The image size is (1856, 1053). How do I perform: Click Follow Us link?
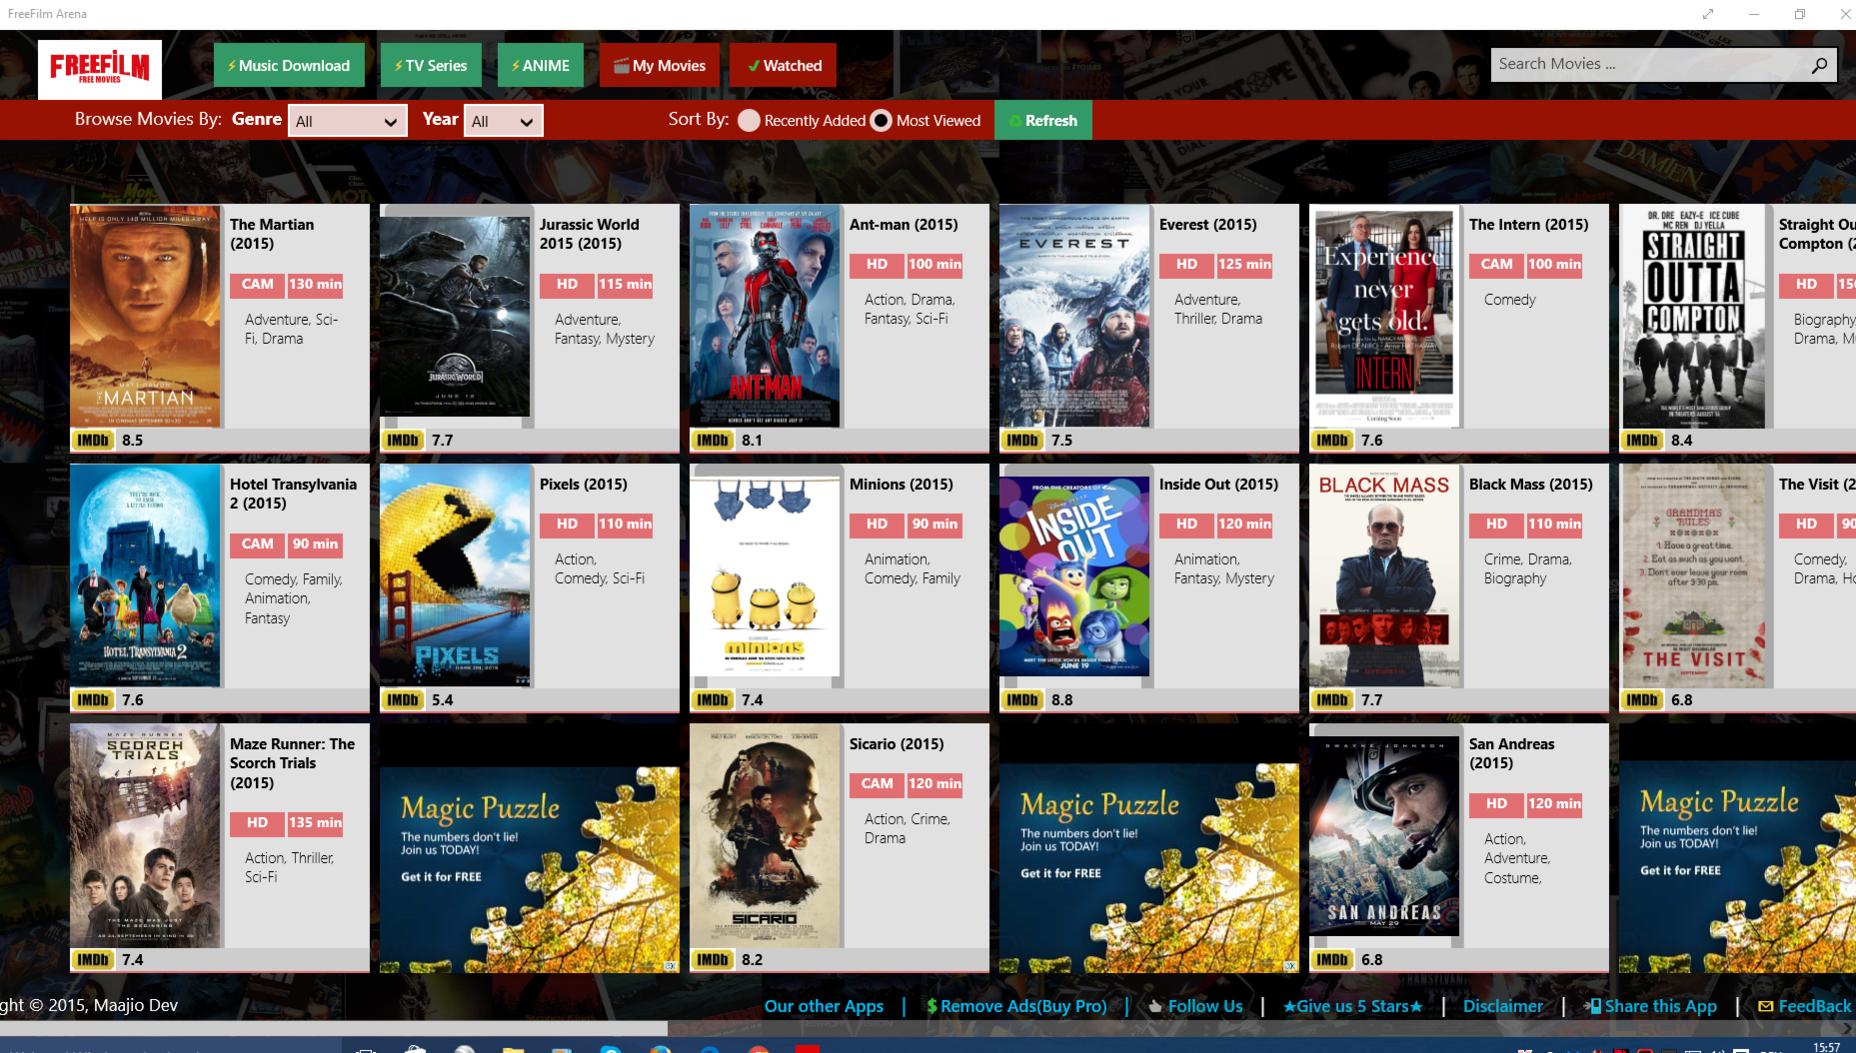1195,1006
